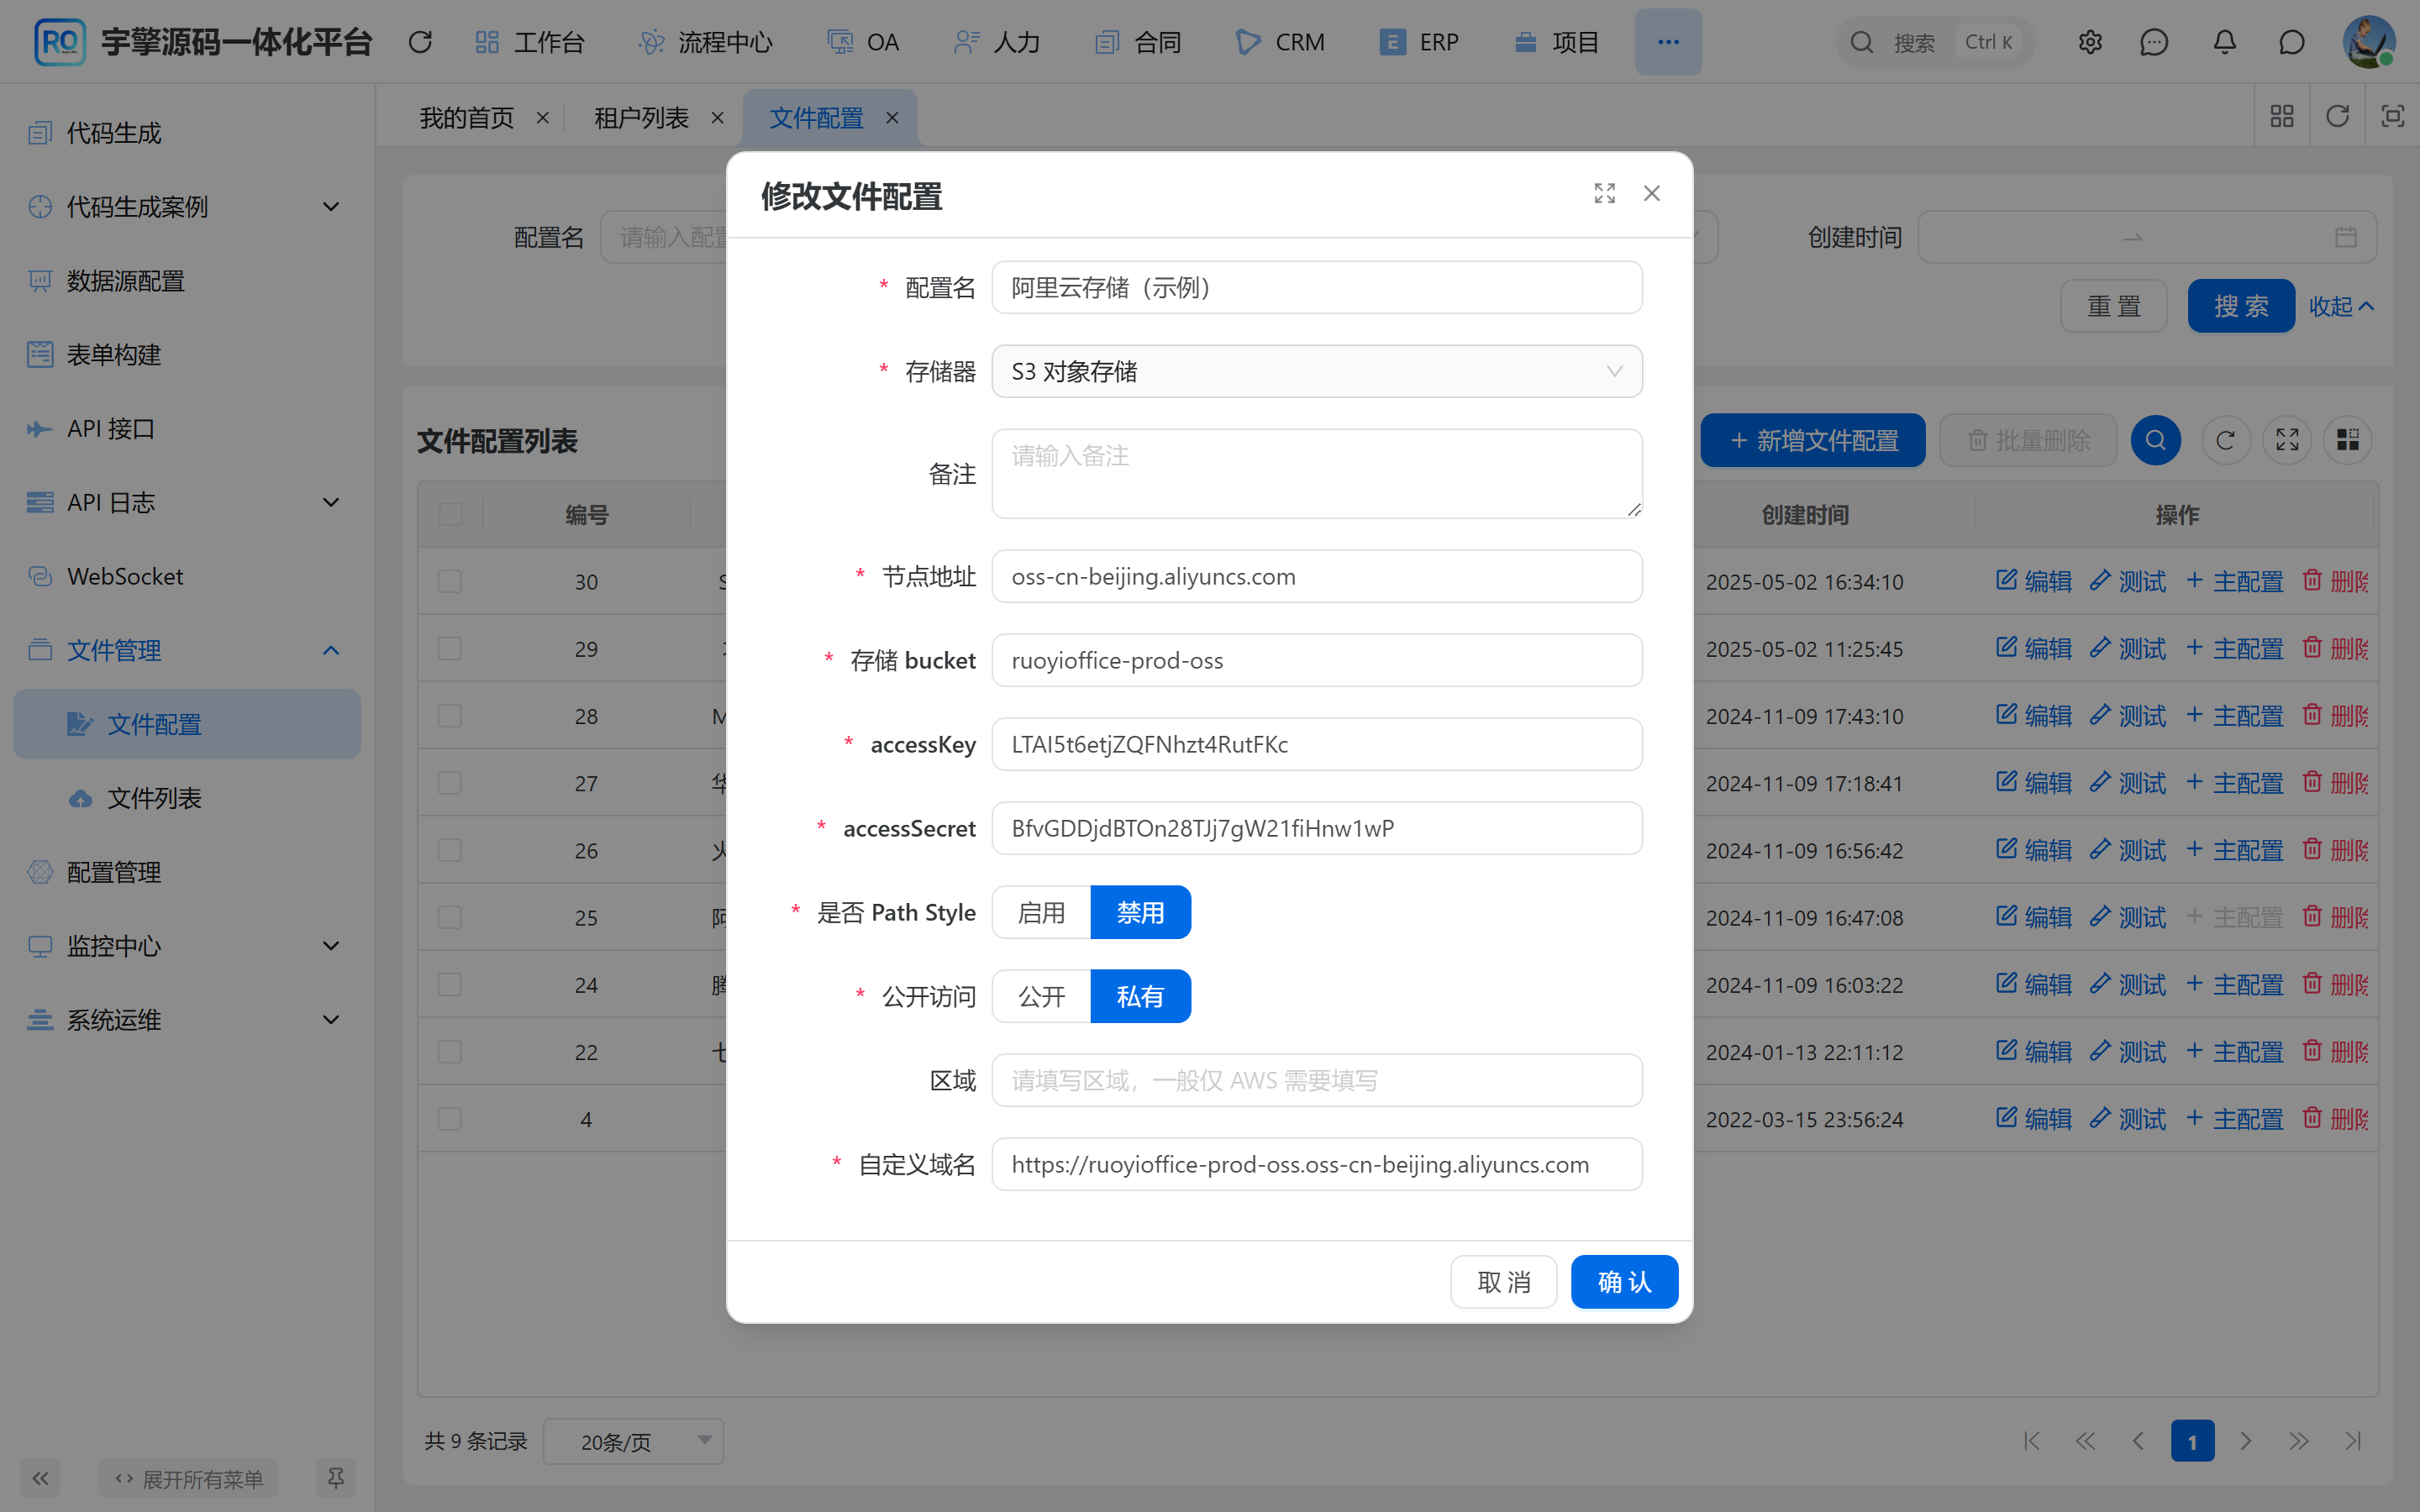Go to the last page icon in pagination
Screen dimensions: 2420x1512
point(2353,1441)
